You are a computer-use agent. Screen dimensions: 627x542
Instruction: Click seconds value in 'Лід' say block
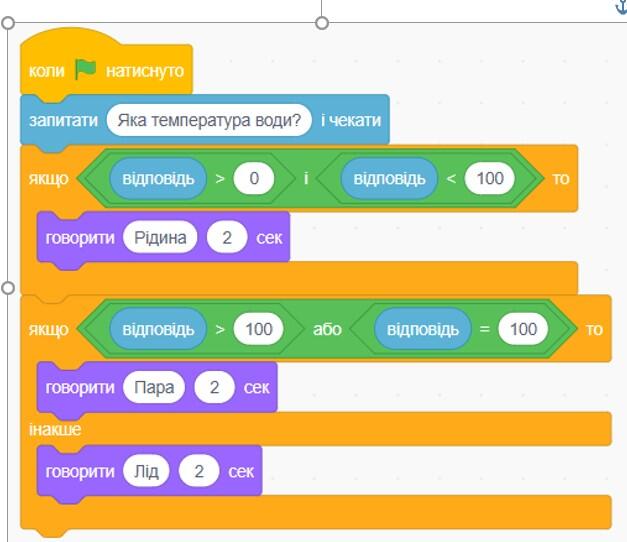point(199,471)
